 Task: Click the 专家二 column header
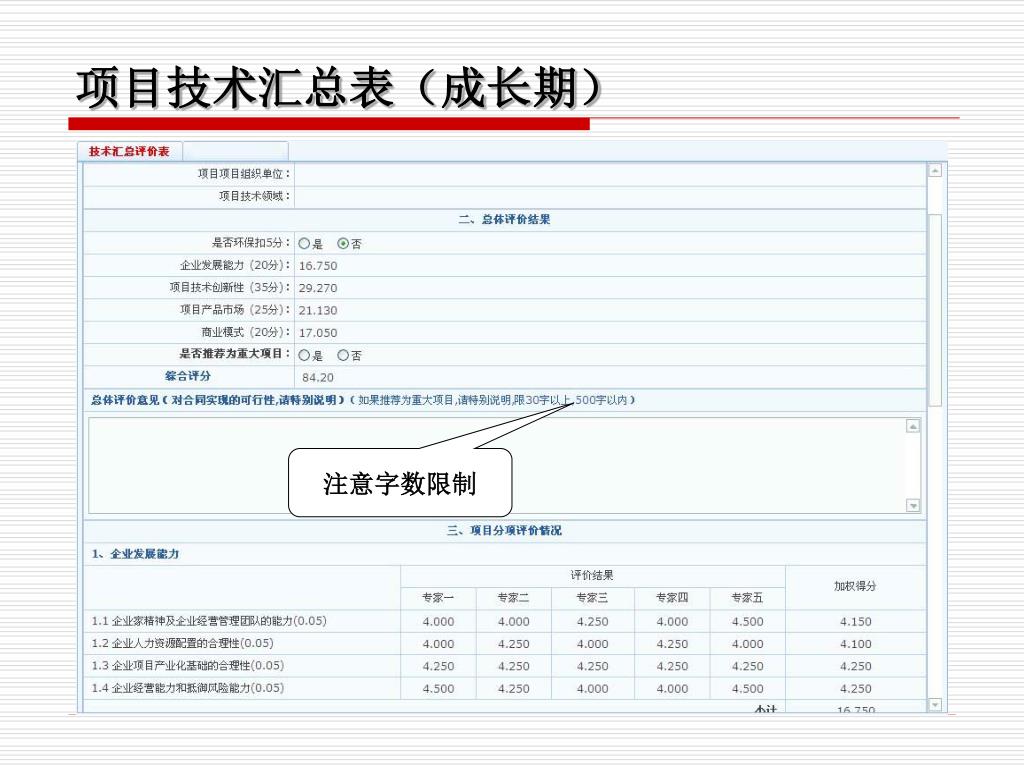tap(513, 598)
